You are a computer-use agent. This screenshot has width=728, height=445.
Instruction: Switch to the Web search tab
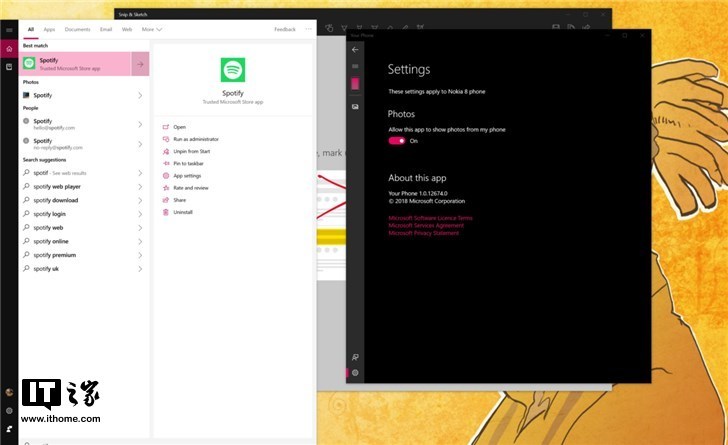(127, 29)
